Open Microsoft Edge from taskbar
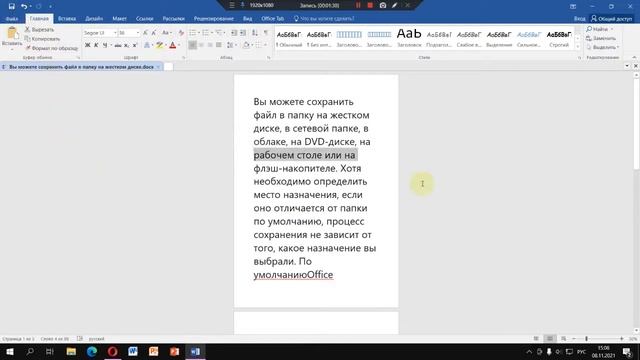This screenshot has width=640, height=360. click(92, 351)
